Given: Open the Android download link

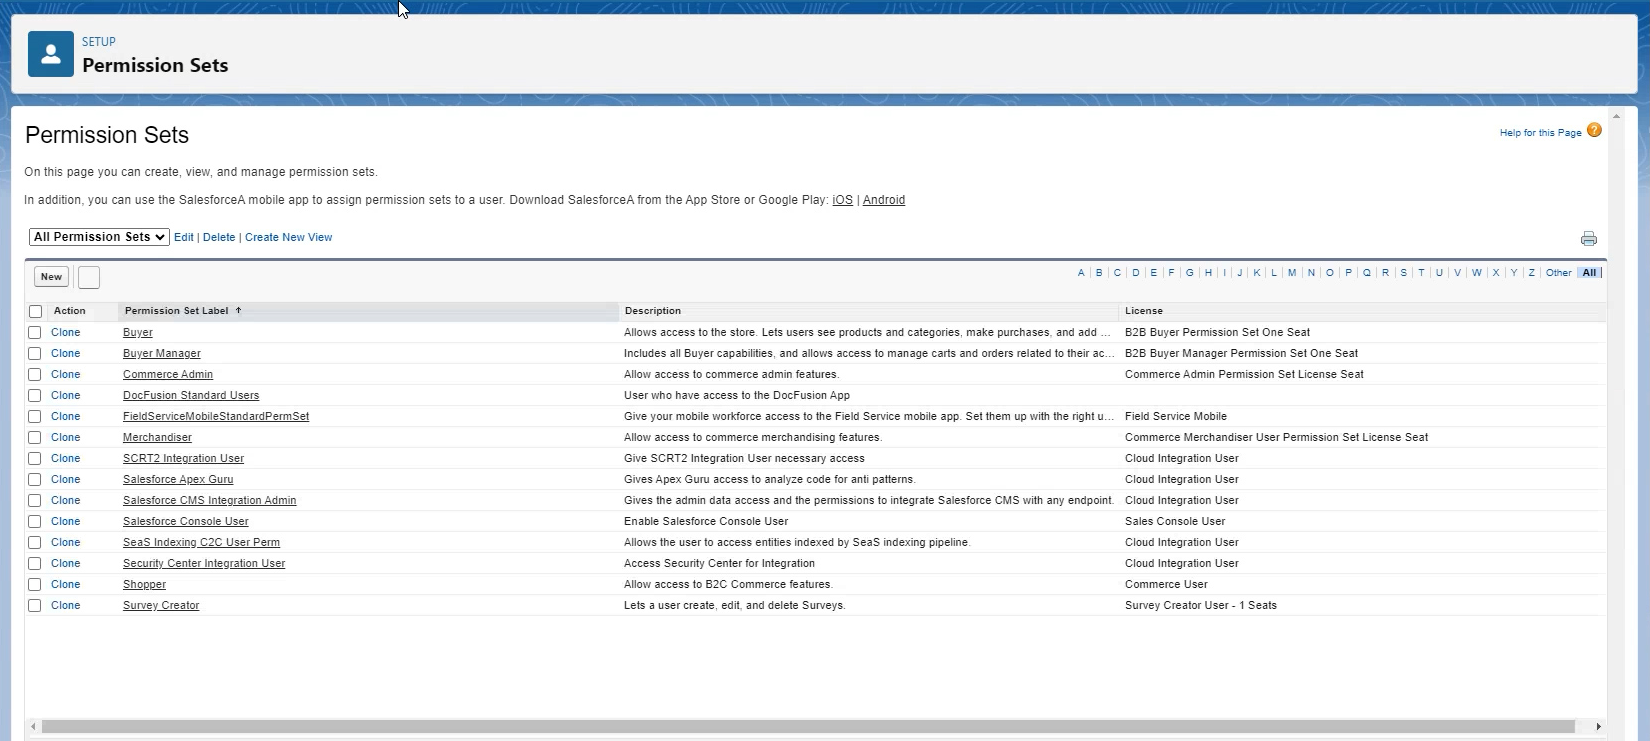Looking at the screenshot, I should (x=884, y=200).
